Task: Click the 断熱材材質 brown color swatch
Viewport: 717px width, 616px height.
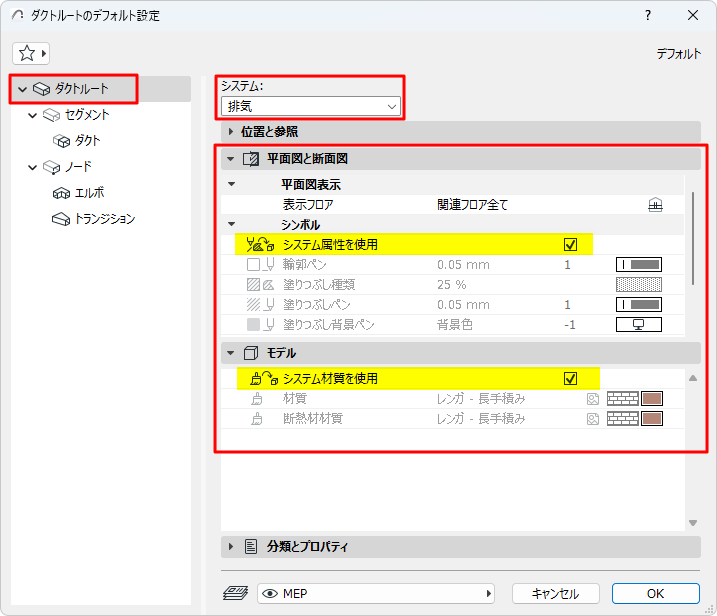Action: point(652,419)
